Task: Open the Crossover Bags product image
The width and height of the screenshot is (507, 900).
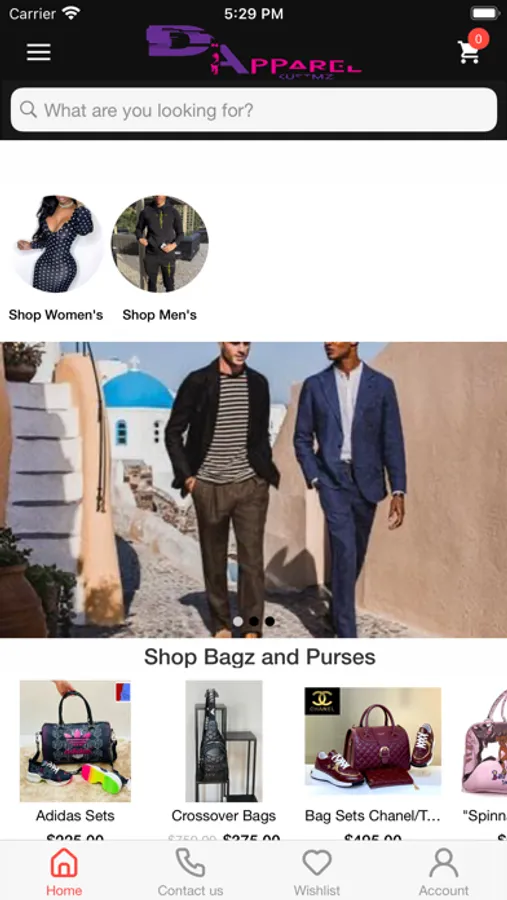Action: pyautogui.click(x=224, y=741)
